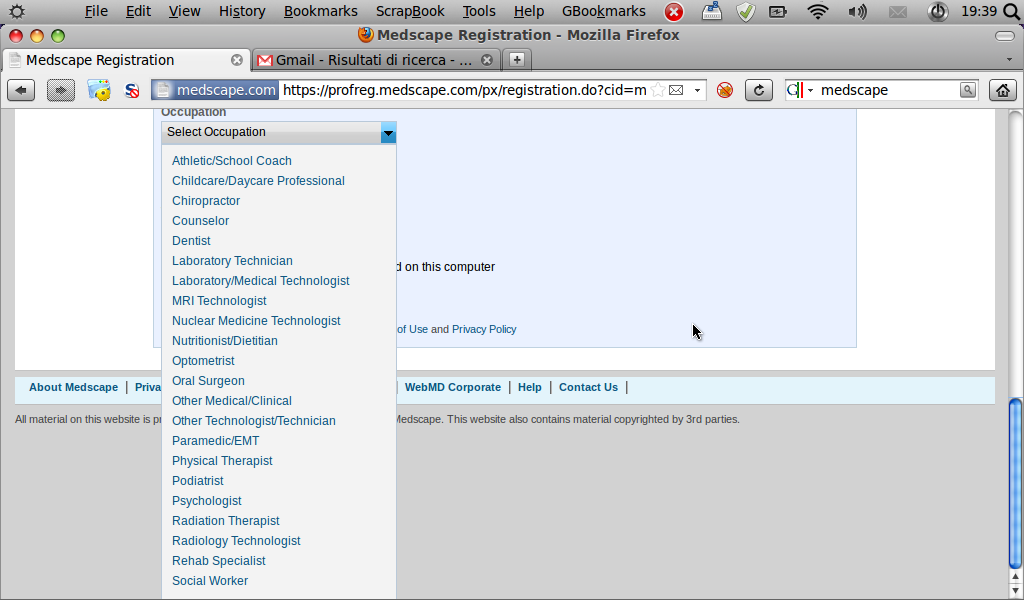Select Dentist from the occupation list
This screenshot has height=600, width=1024.
(x=191, y=241)
